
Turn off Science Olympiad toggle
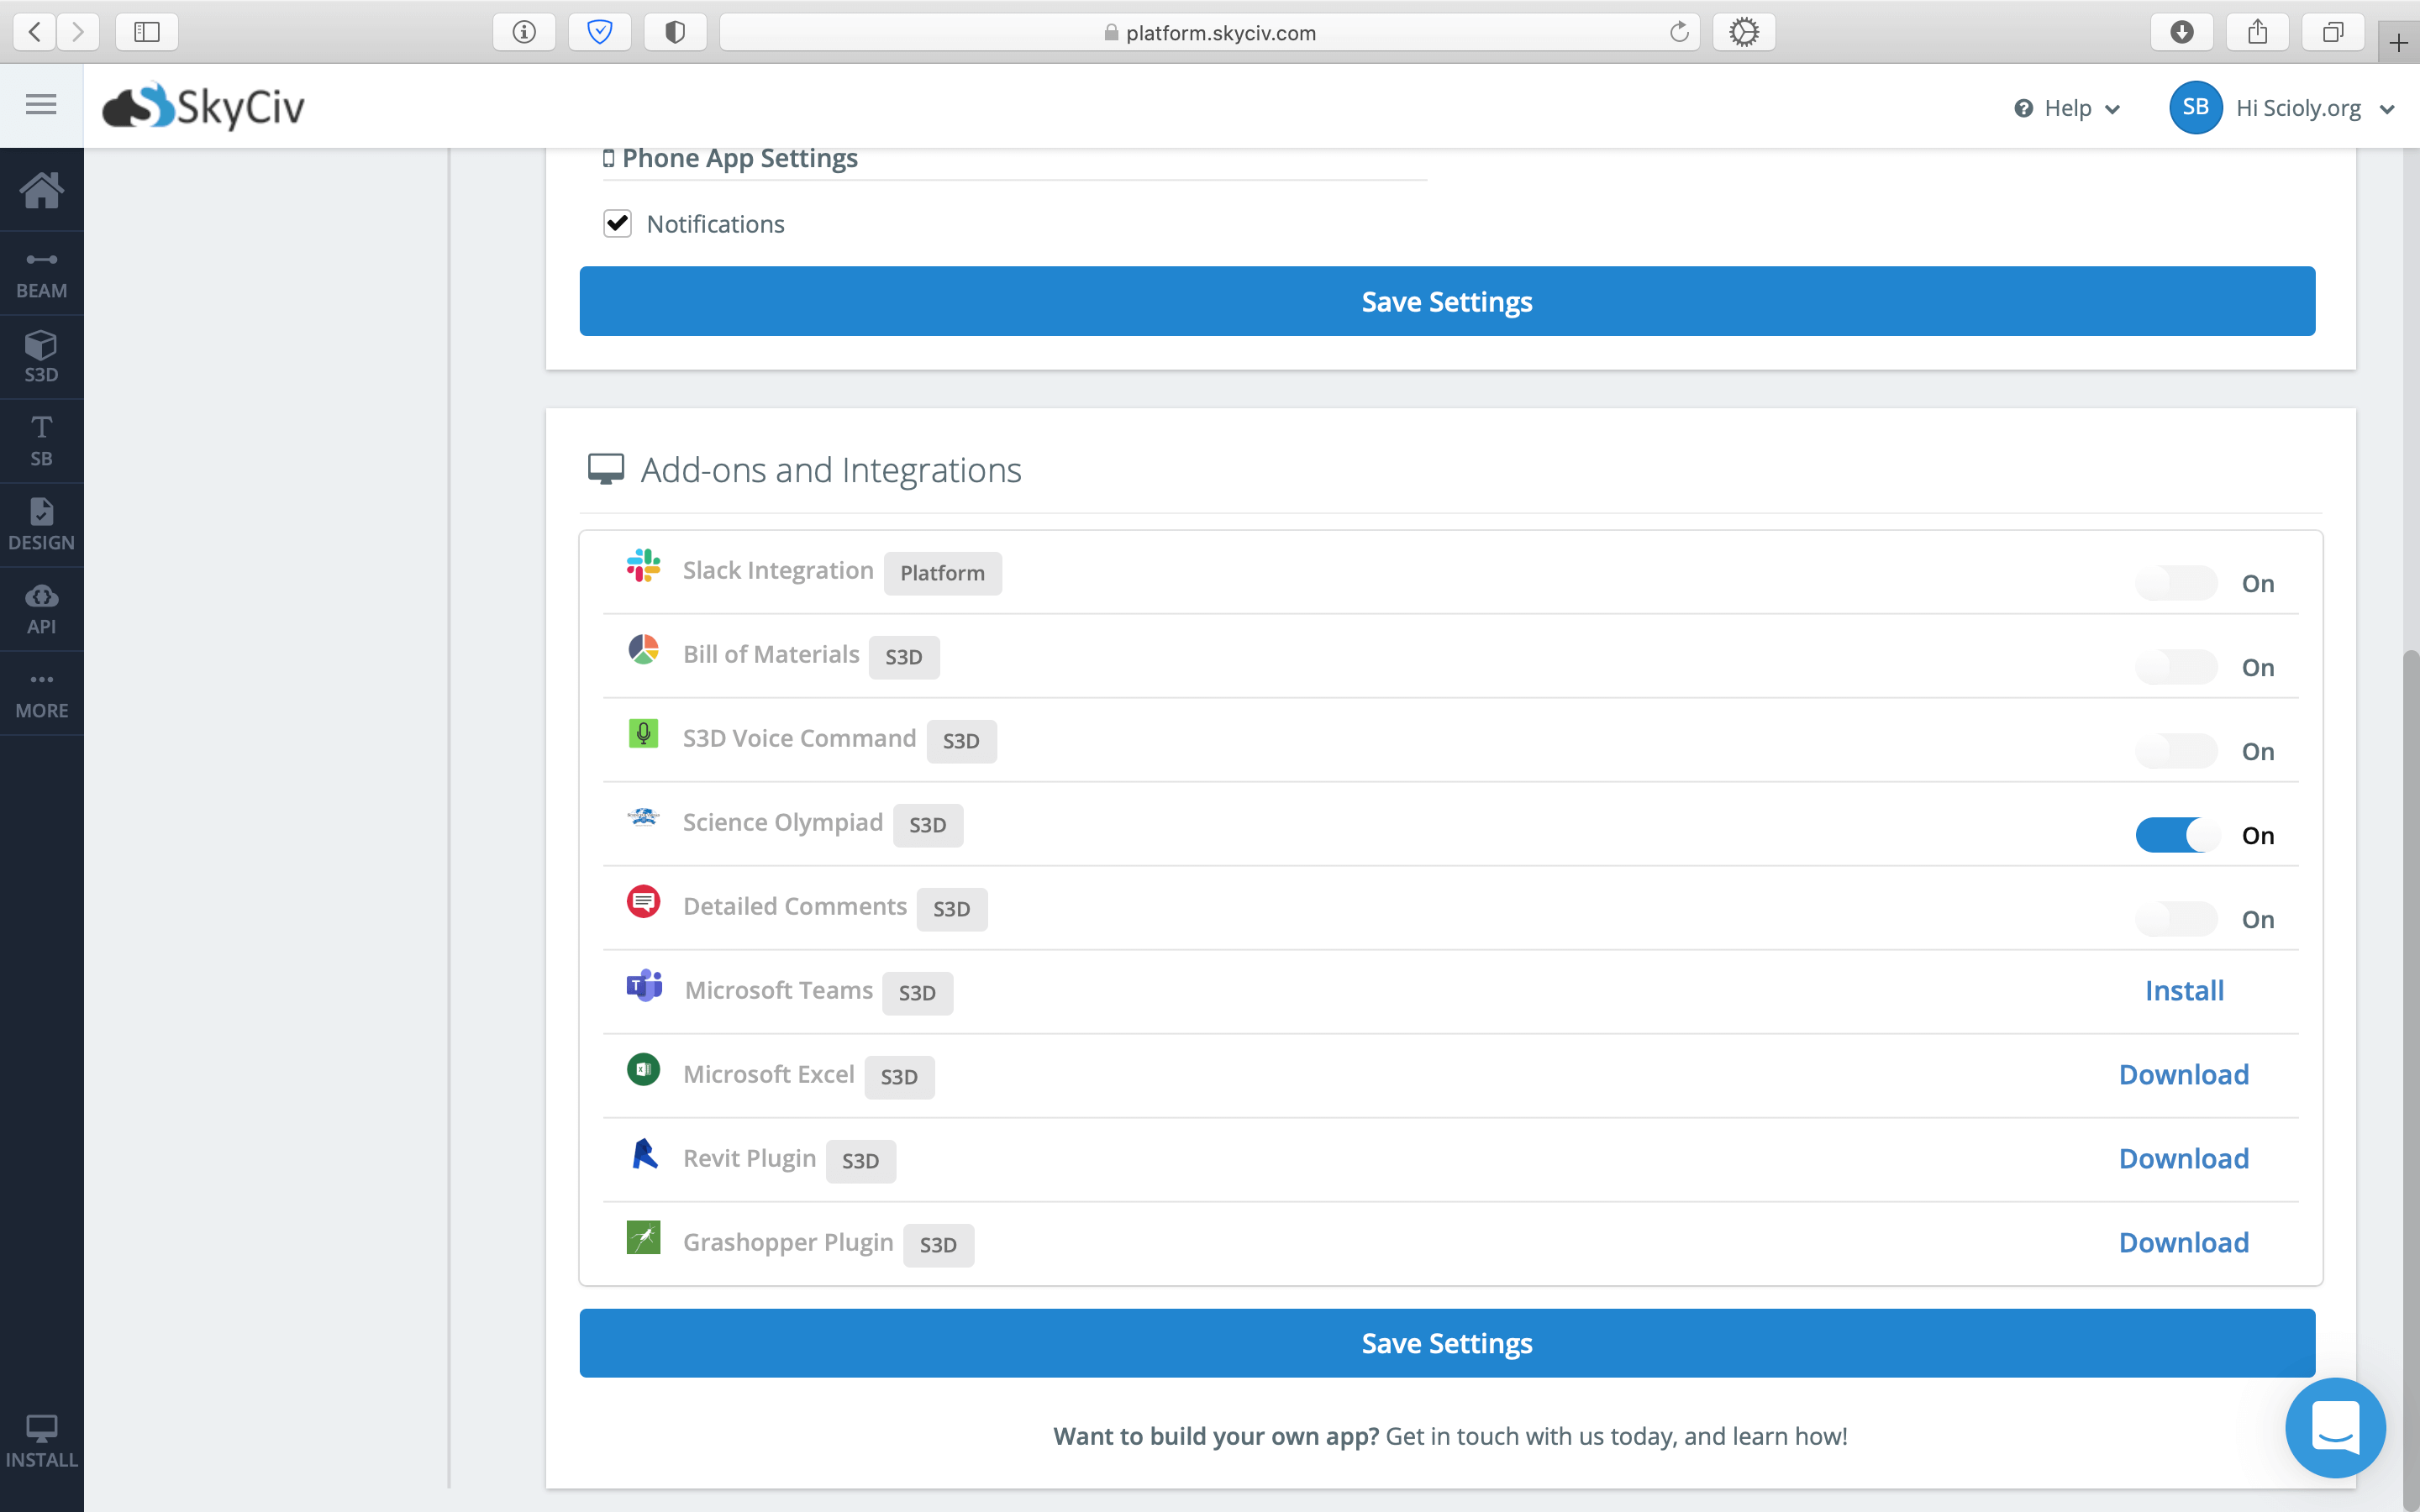(x=2176, y=835)
